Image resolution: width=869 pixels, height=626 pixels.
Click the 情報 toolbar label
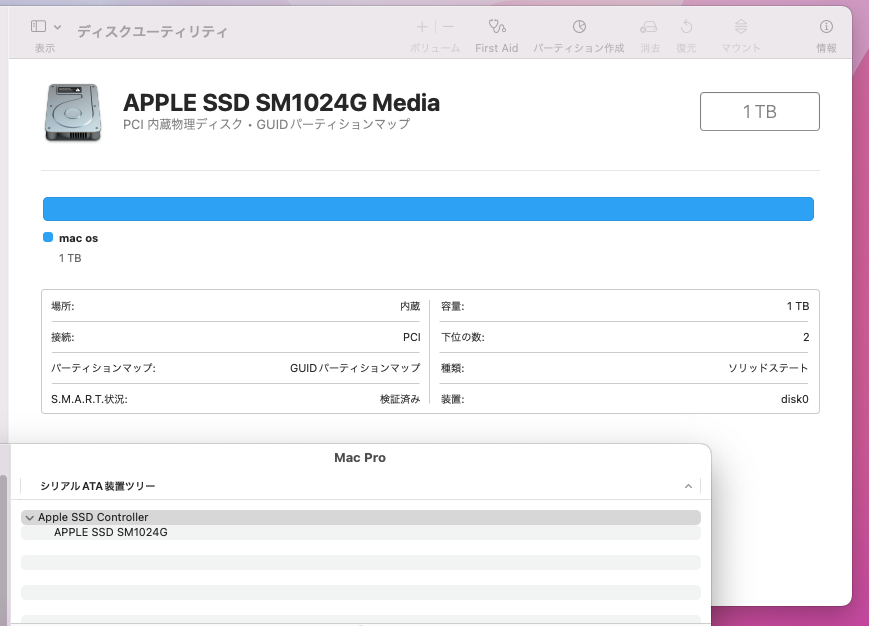coord(826,48)
